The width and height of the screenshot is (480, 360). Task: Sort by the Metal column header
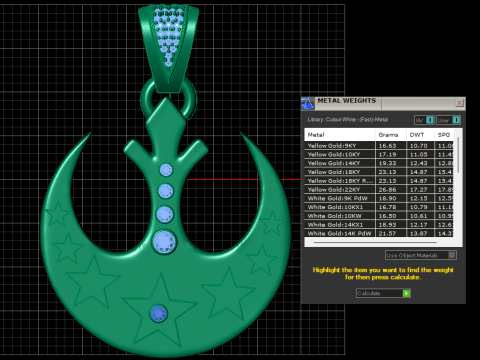340,135
